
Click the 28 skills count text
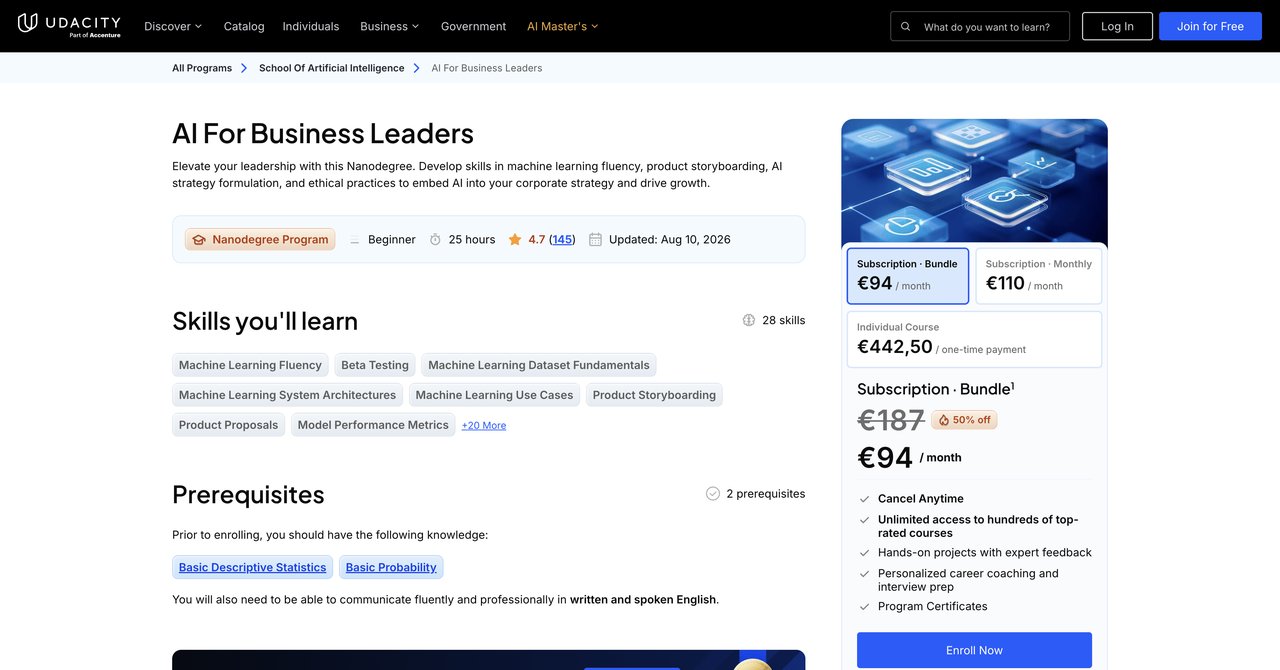click(x=783, y=320)
